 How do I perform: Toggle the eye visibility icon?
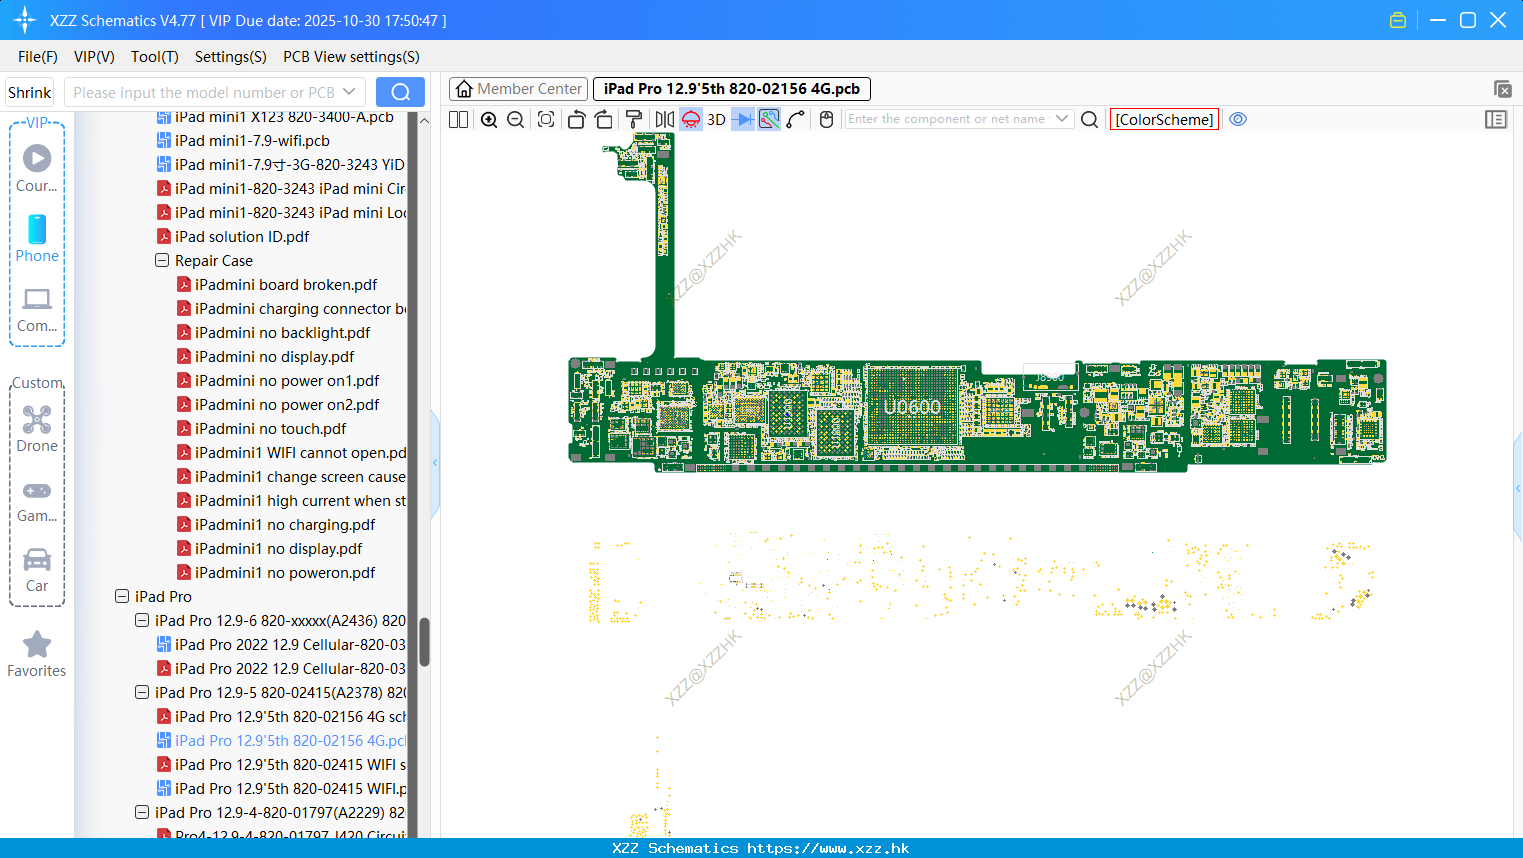point(1238,119)
